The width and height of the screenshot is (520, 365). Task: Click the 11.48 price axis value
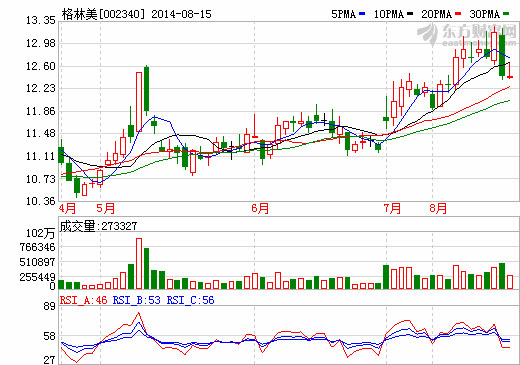(41, 133)
